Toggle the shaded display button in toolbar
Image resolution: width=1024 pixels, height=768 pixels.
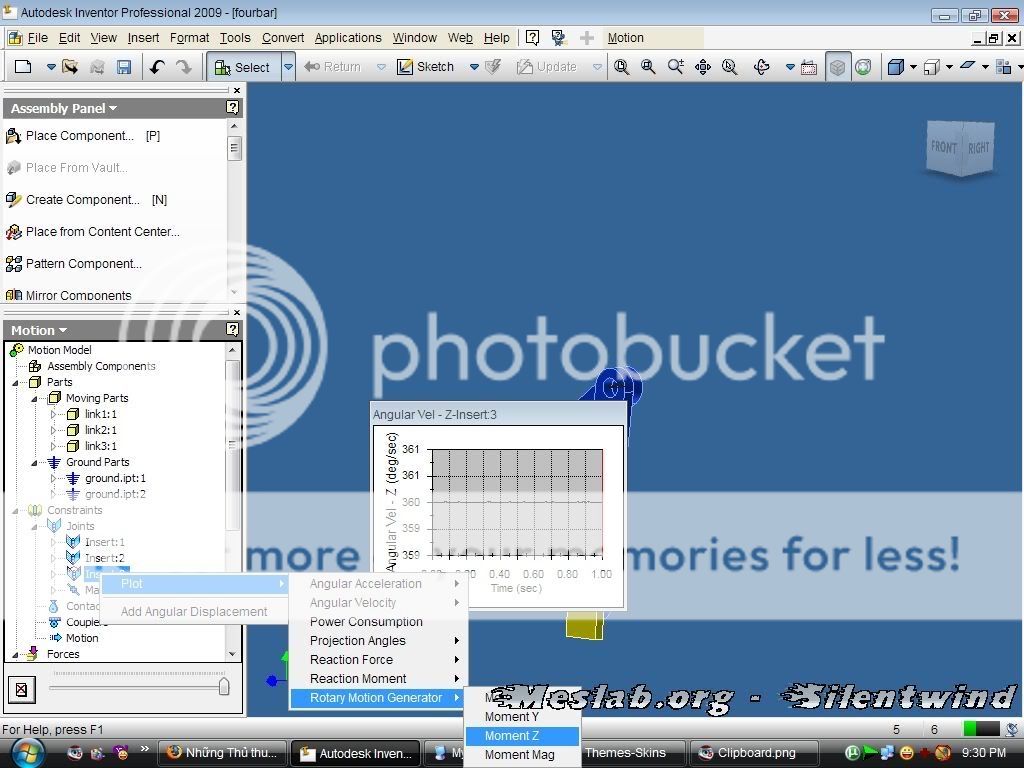tap(837, 67)
